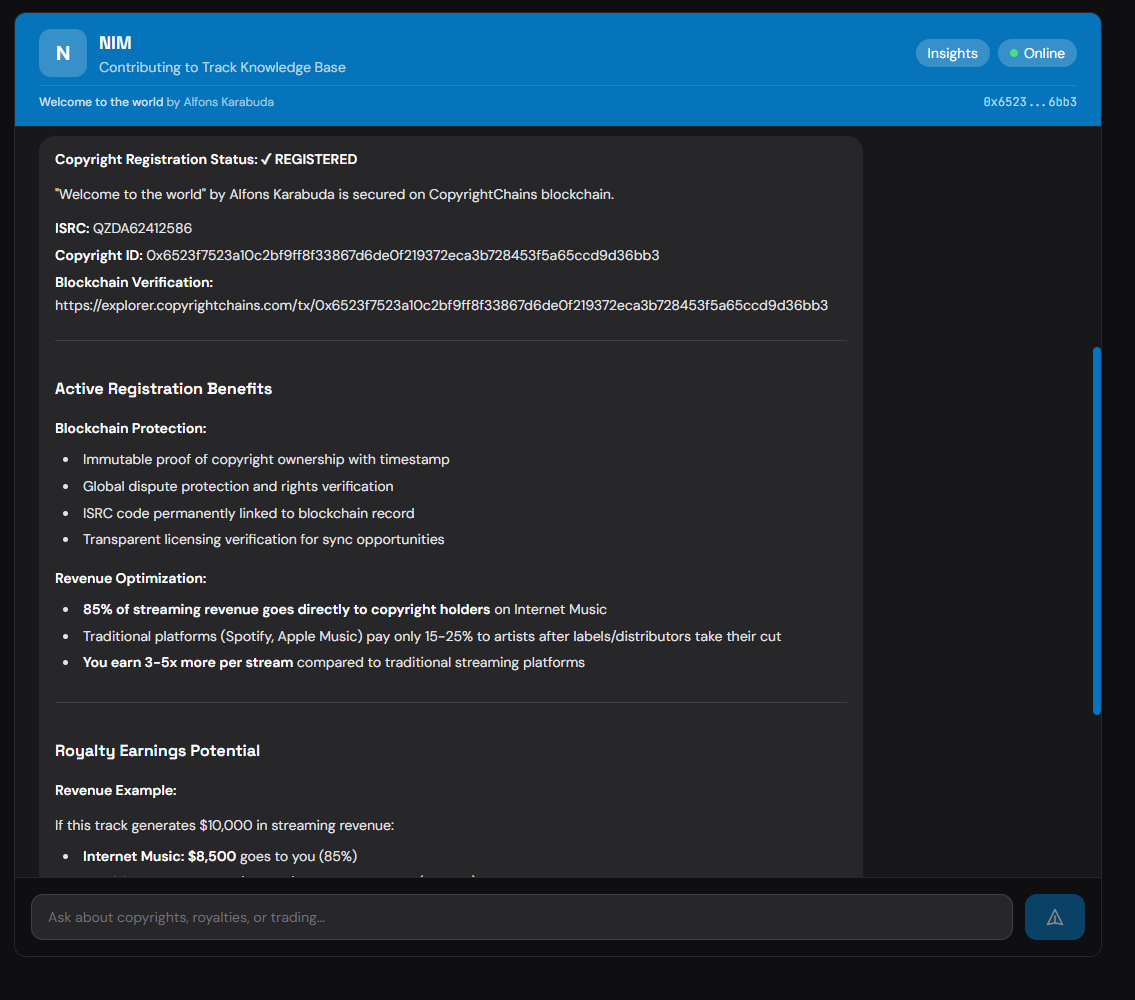The height and width of the screenshot is (1000, 1135).
Task: Click the REGISTERED checkmark status
Action: (x=308, y=159)
